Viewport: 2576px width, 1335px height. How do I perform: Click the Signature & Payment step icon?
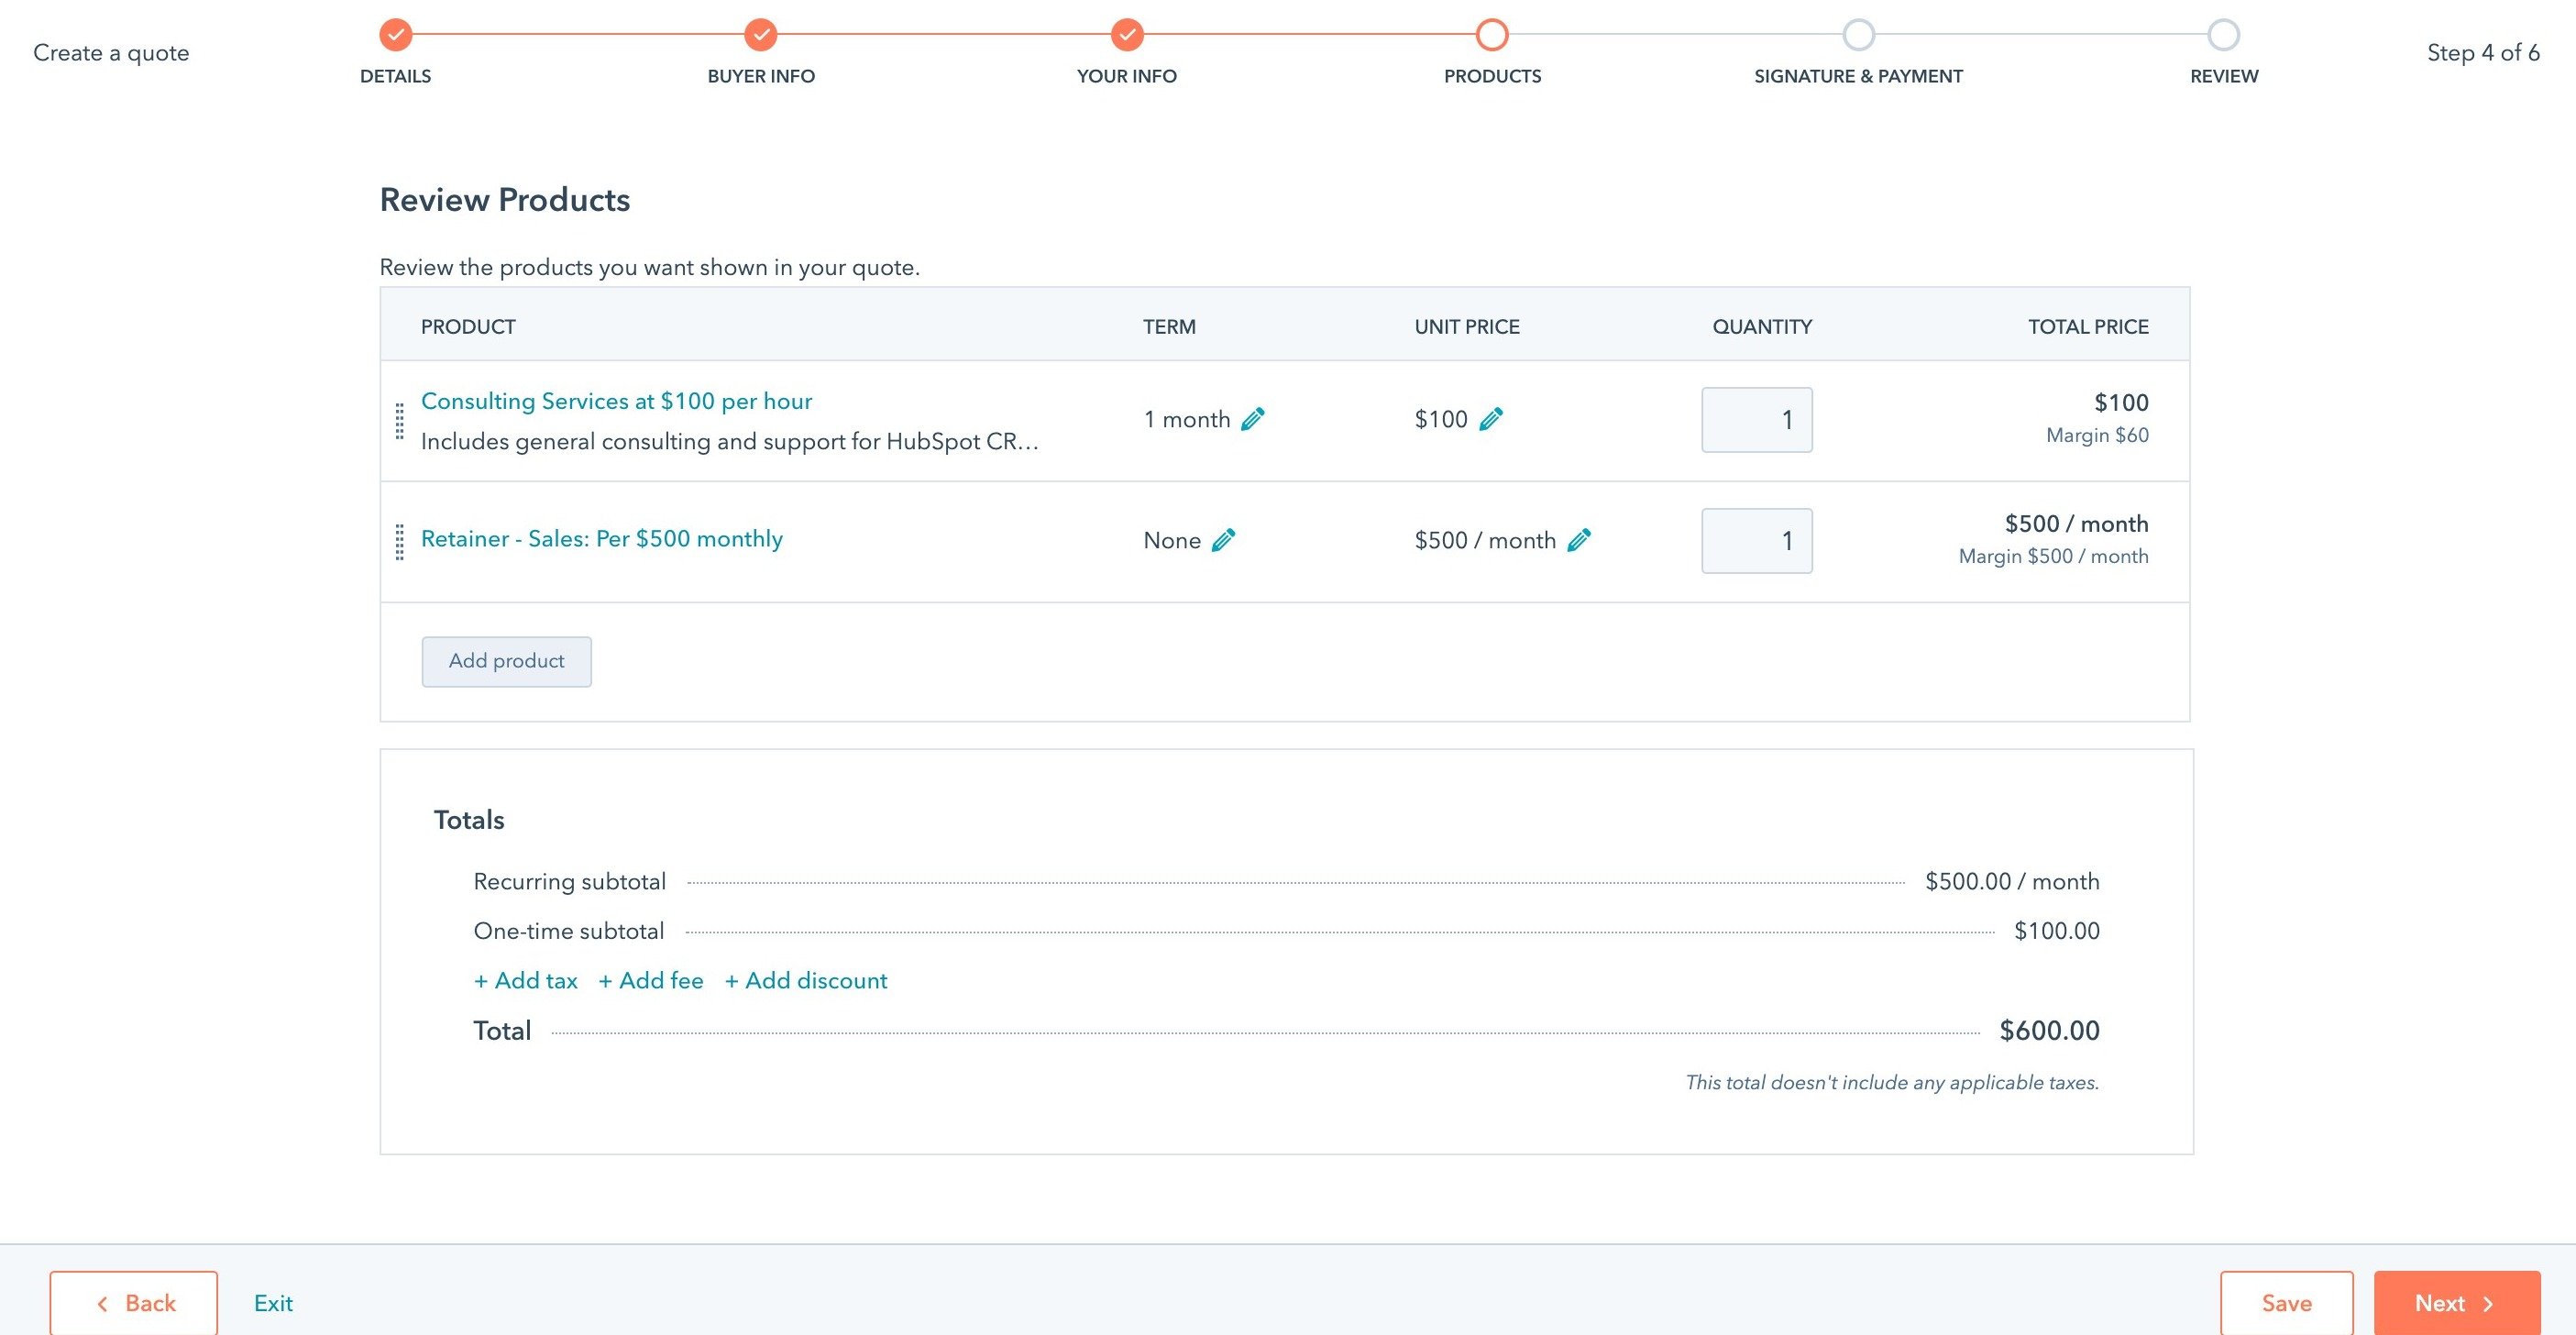coord(1856,30)
